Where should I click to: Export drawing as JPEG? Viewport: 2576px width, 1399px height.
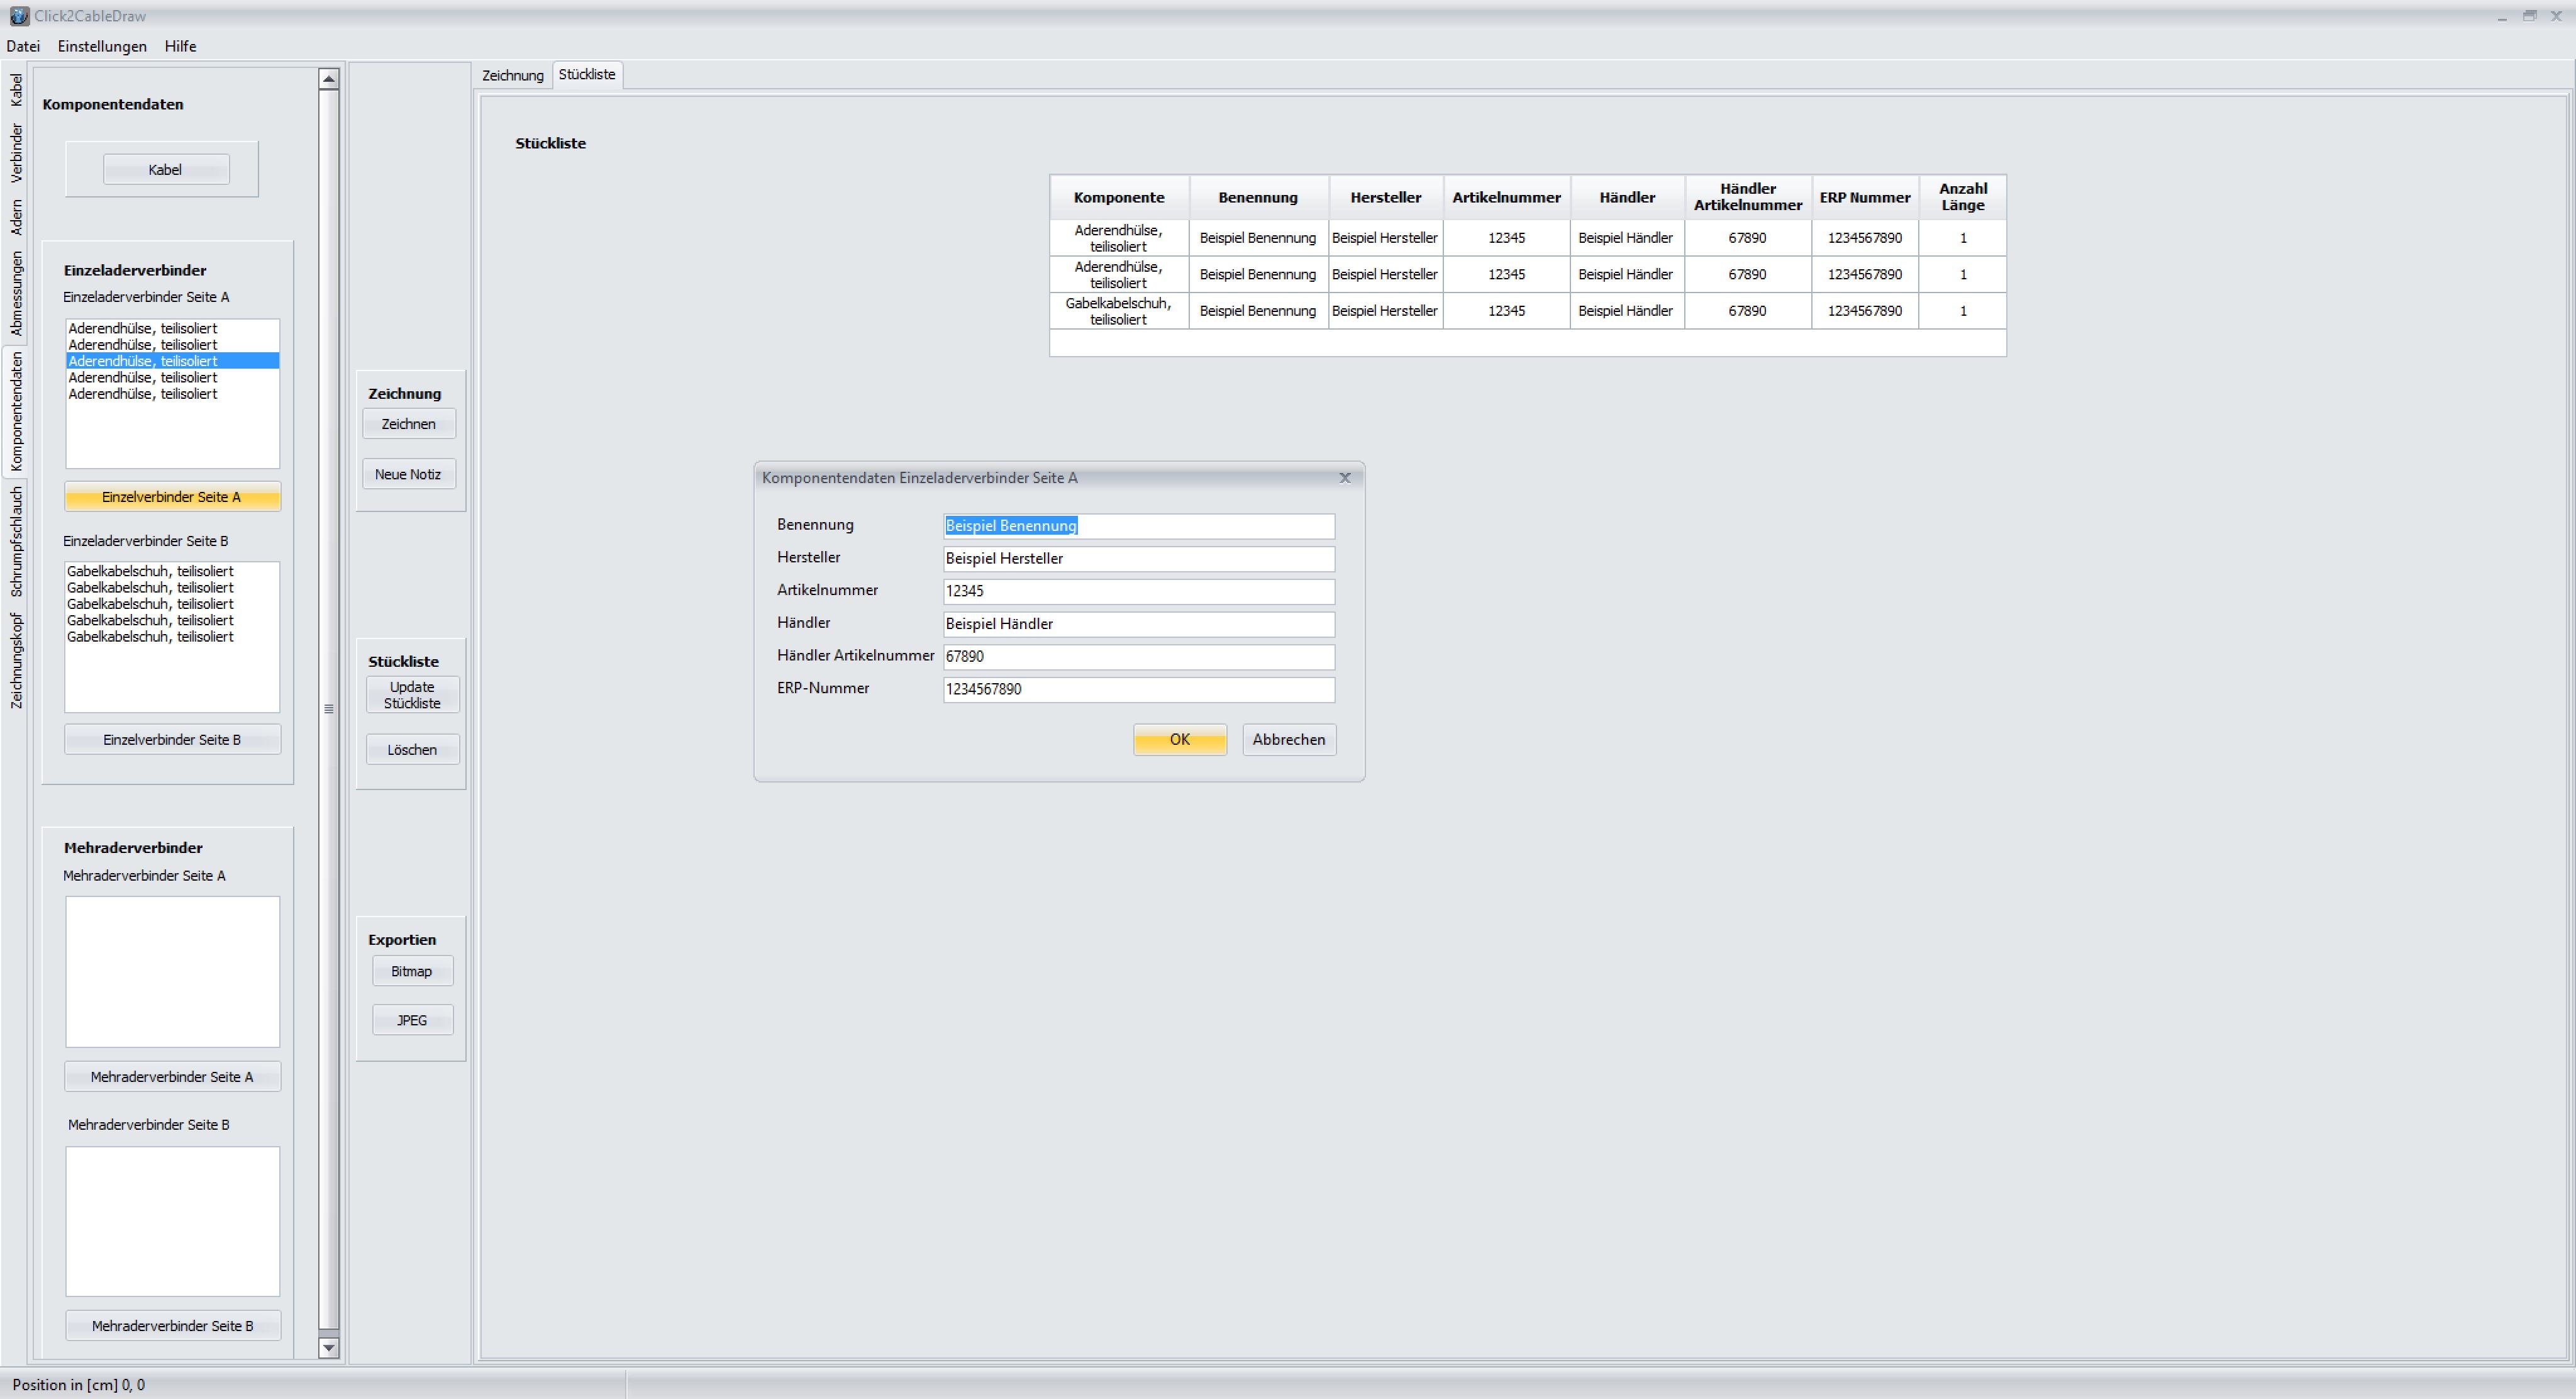pyautogui.click(x=412, y=1020)
